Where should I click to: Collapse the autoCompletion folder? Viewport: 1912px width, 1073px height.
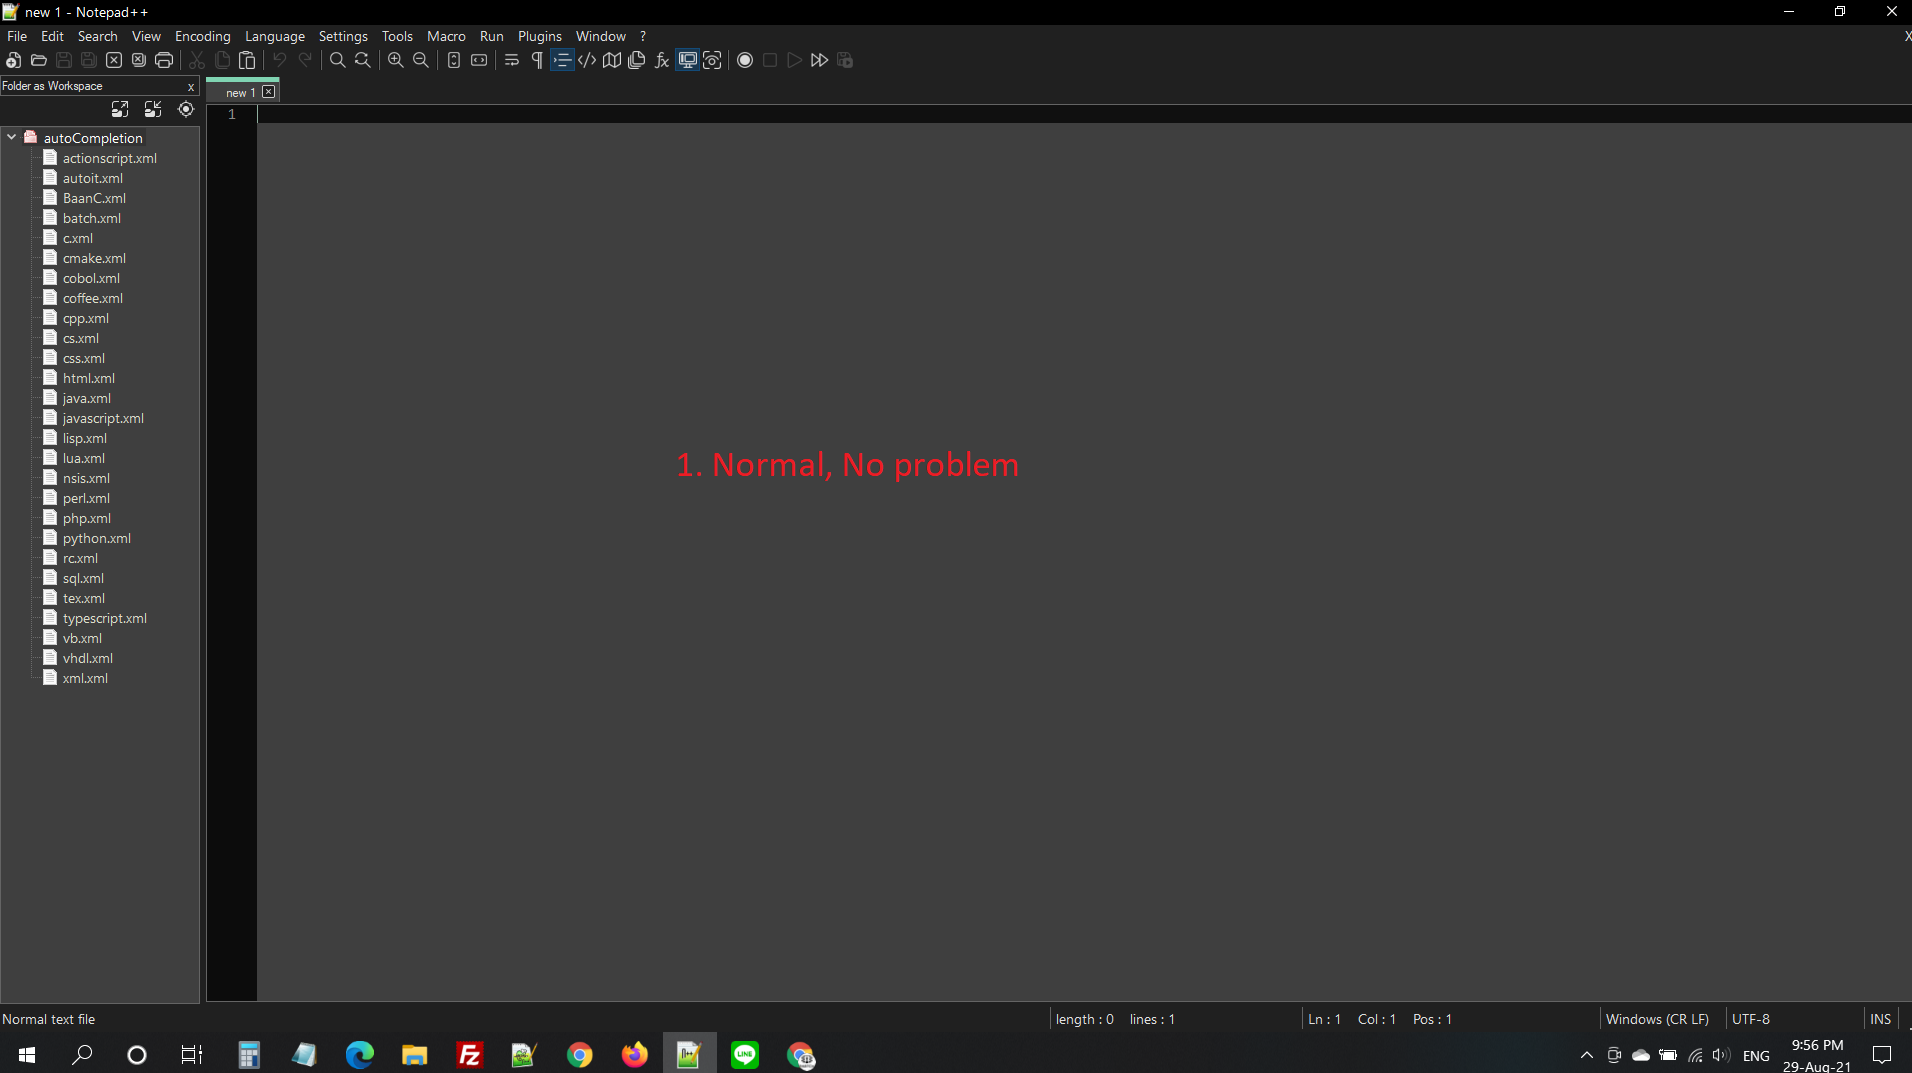tap(12, 137)
